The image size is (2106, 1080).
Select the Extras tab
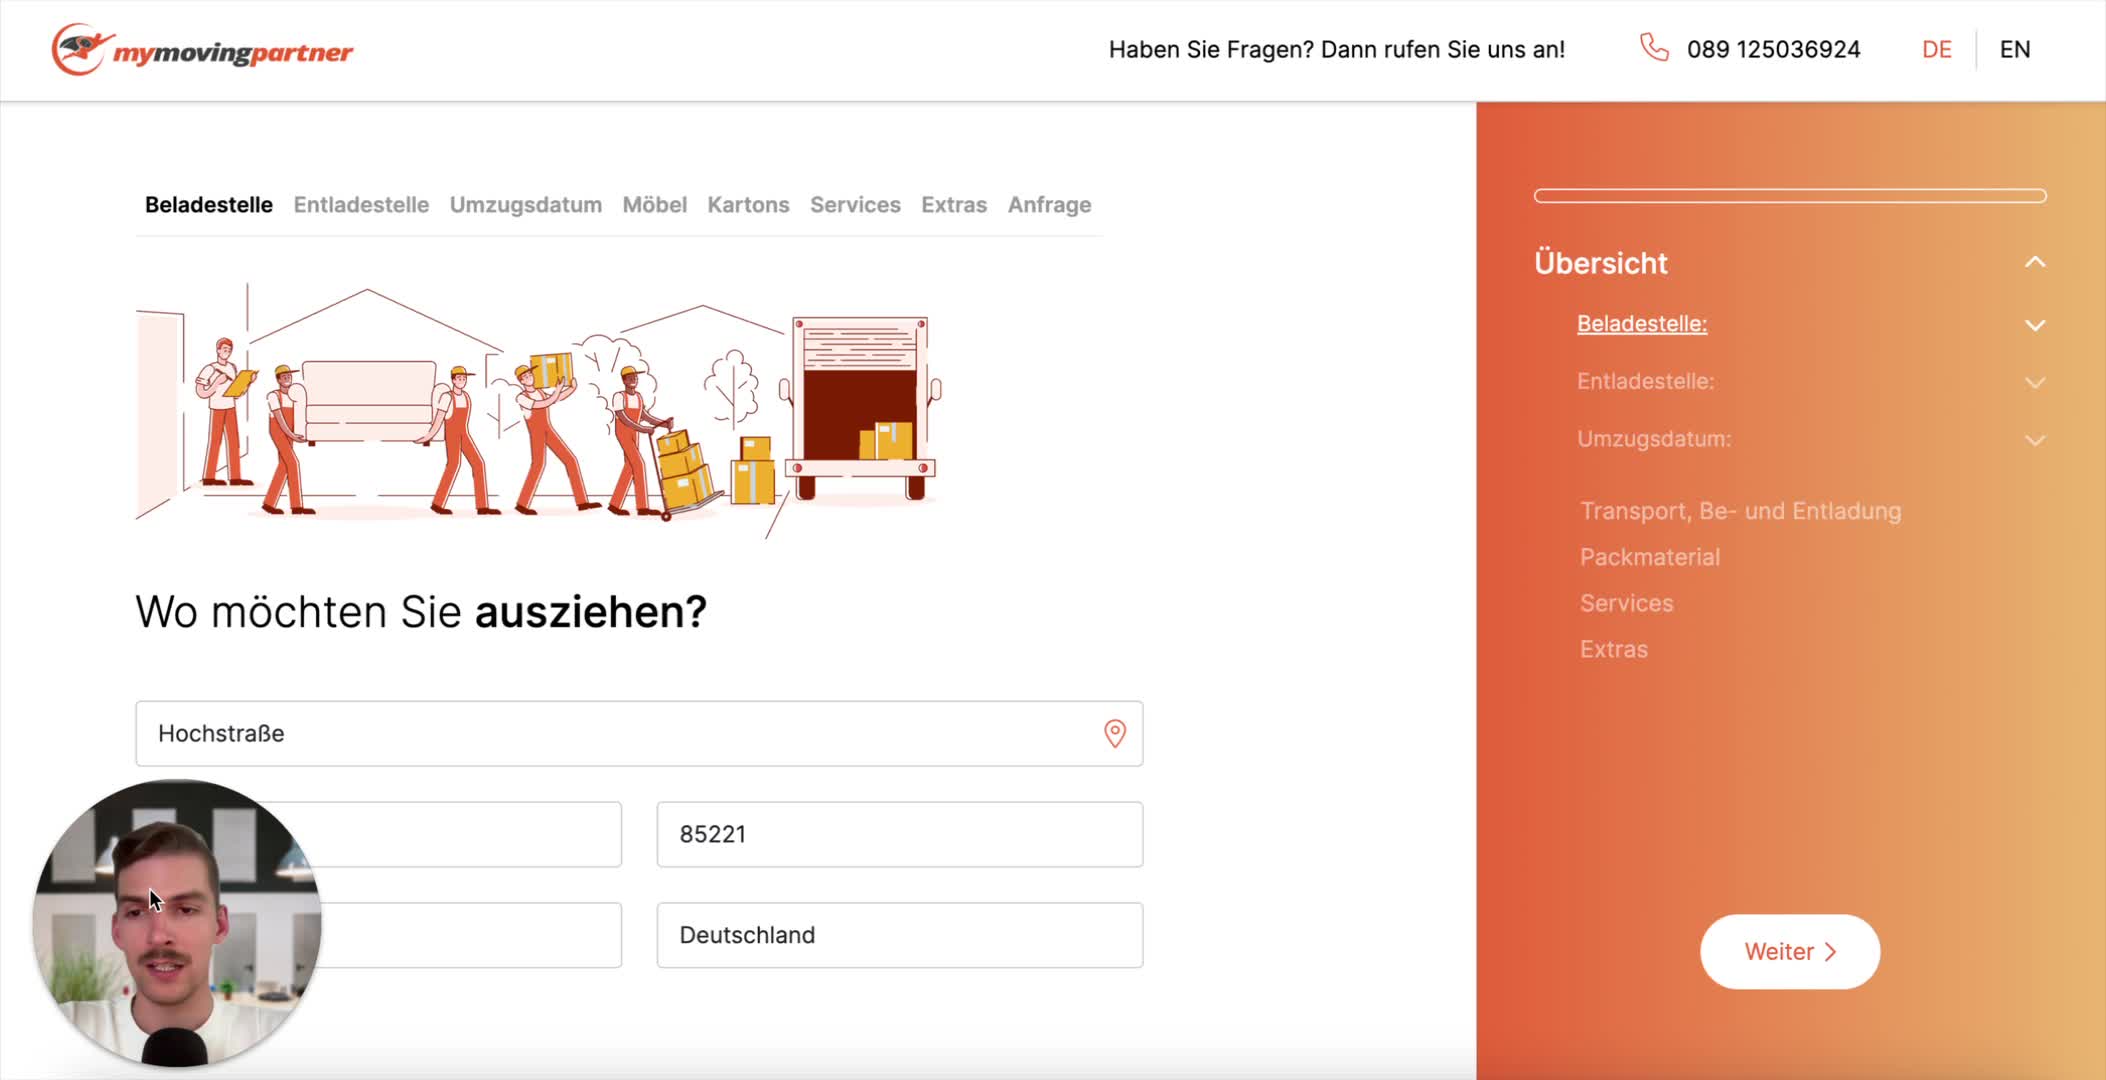(954, 205)
